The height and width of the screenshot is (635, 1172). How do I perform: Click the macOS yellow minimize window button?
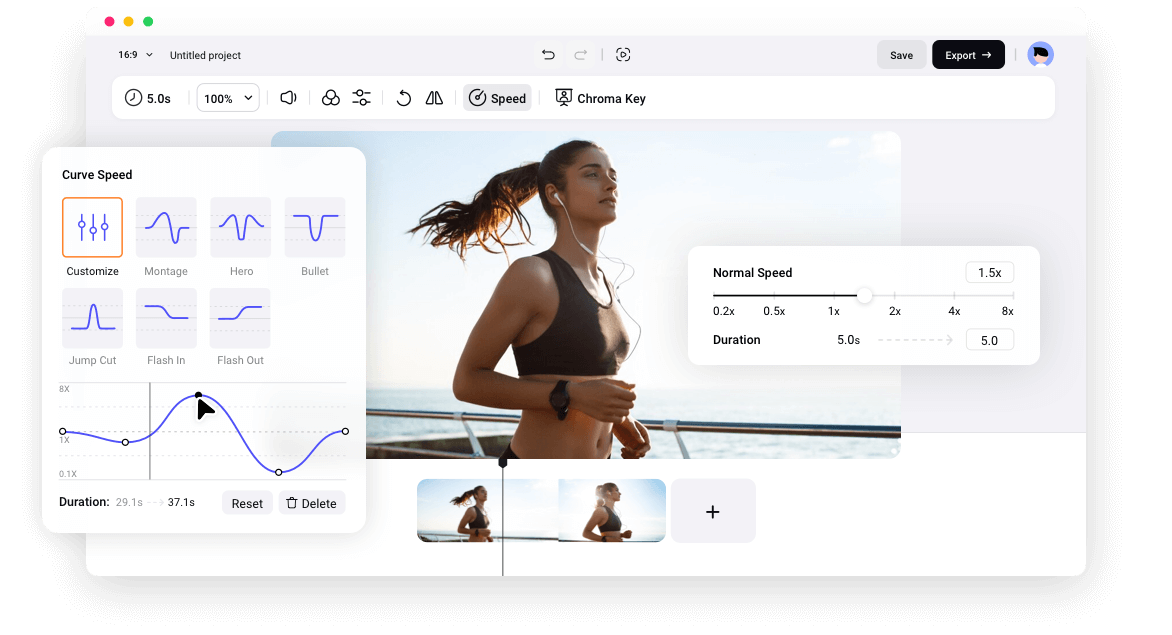(129, 22)
